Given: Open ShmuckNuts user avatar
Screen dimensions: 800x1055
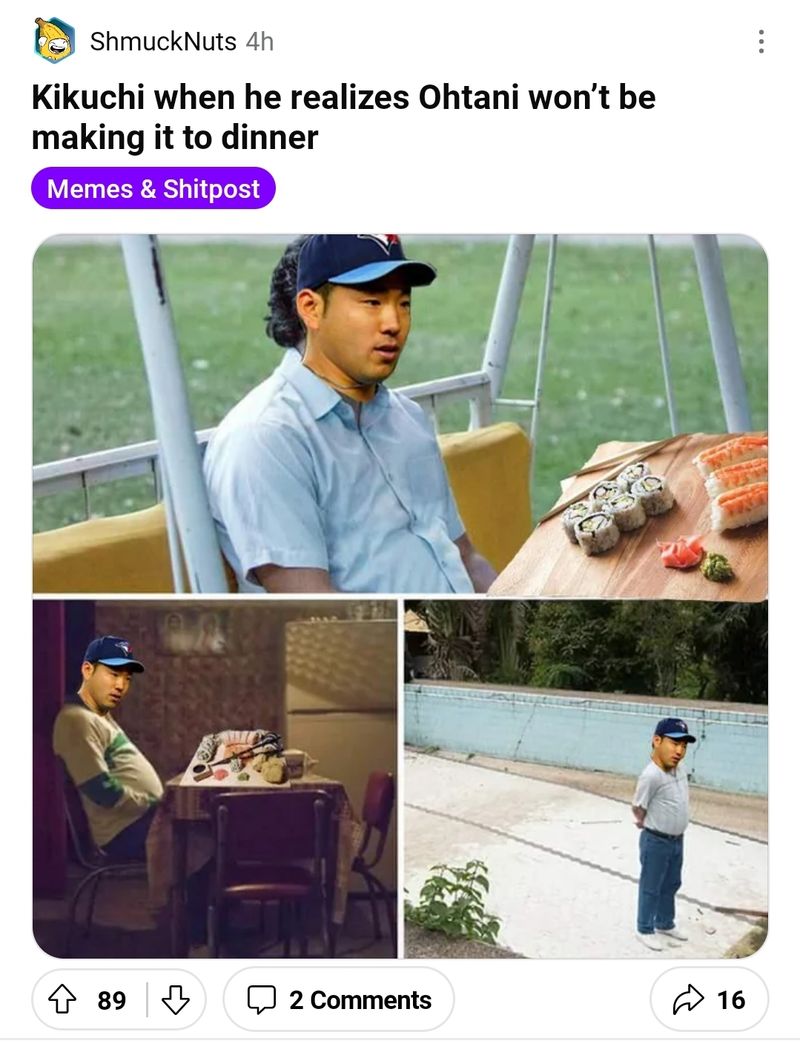Looking at the screenshot, I should click(54, 41).
